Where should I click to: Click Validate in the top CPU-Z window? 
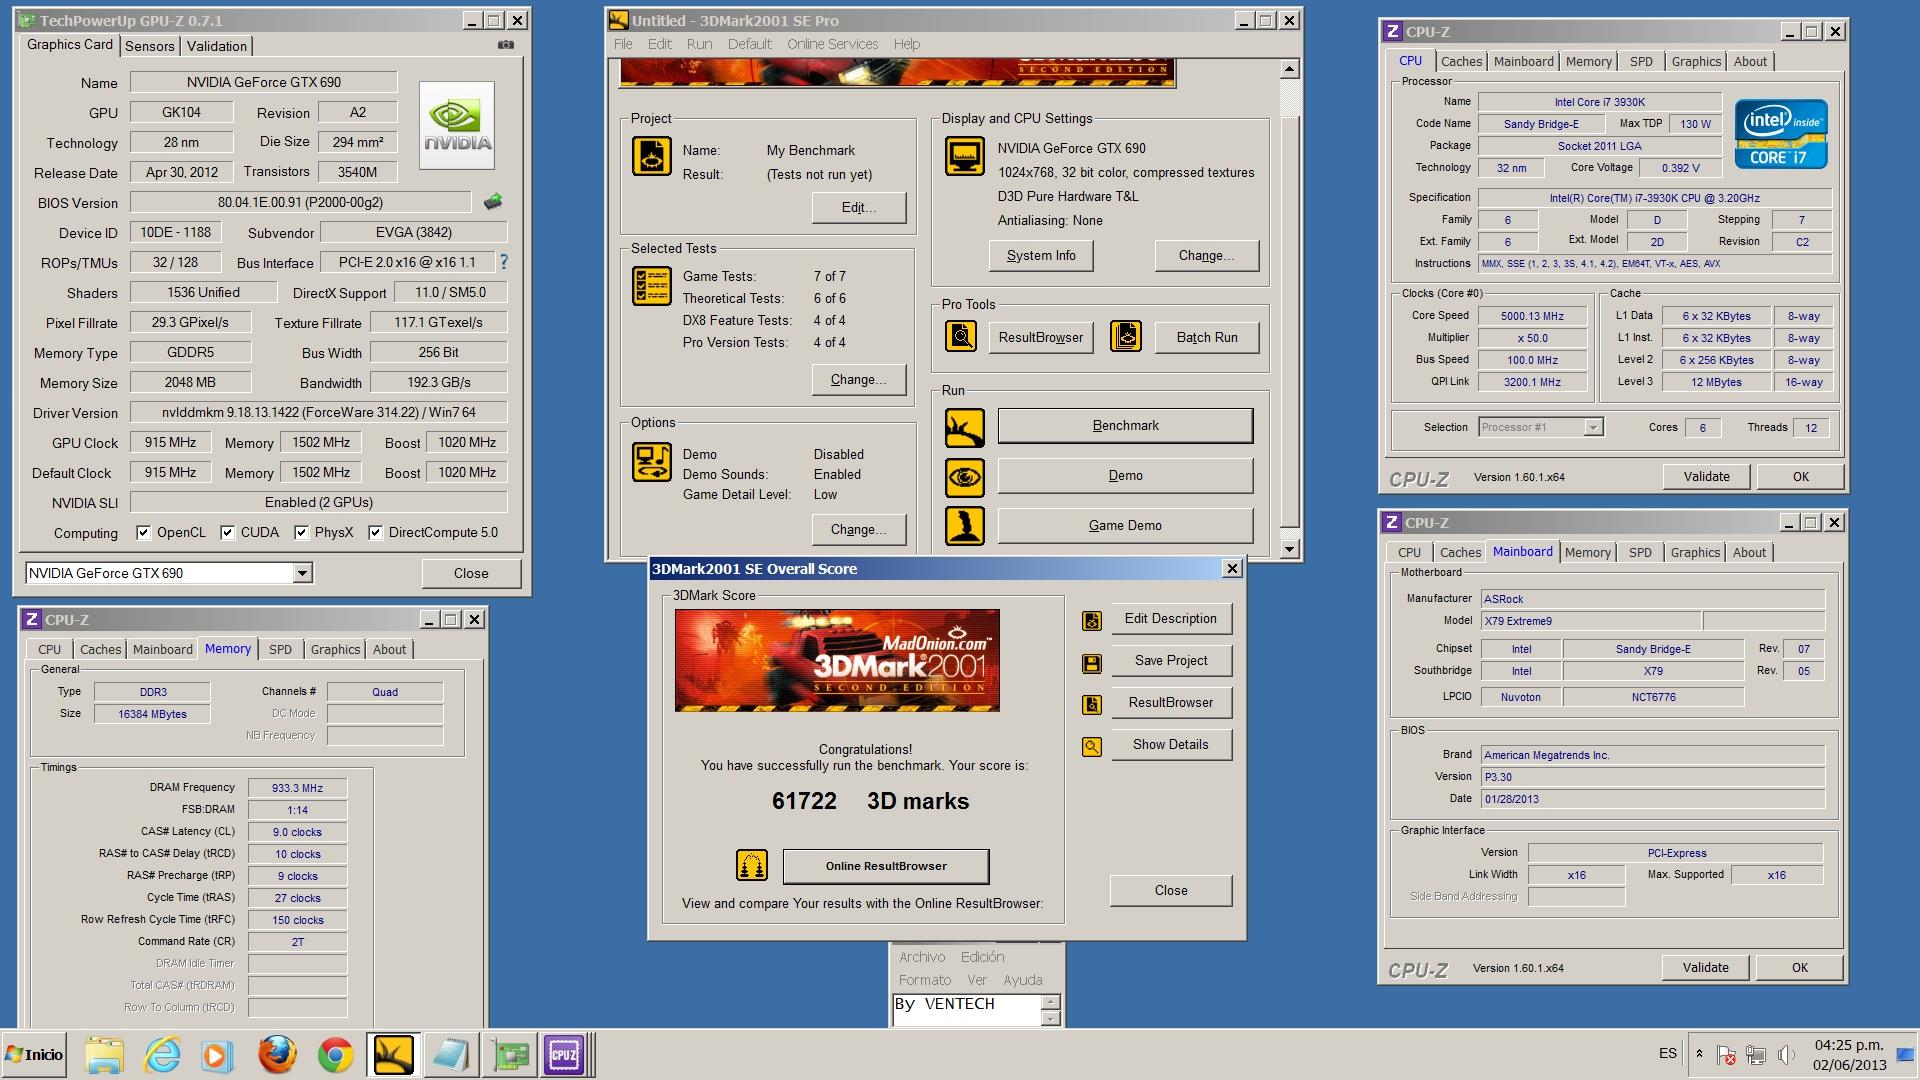[1706, 476]
